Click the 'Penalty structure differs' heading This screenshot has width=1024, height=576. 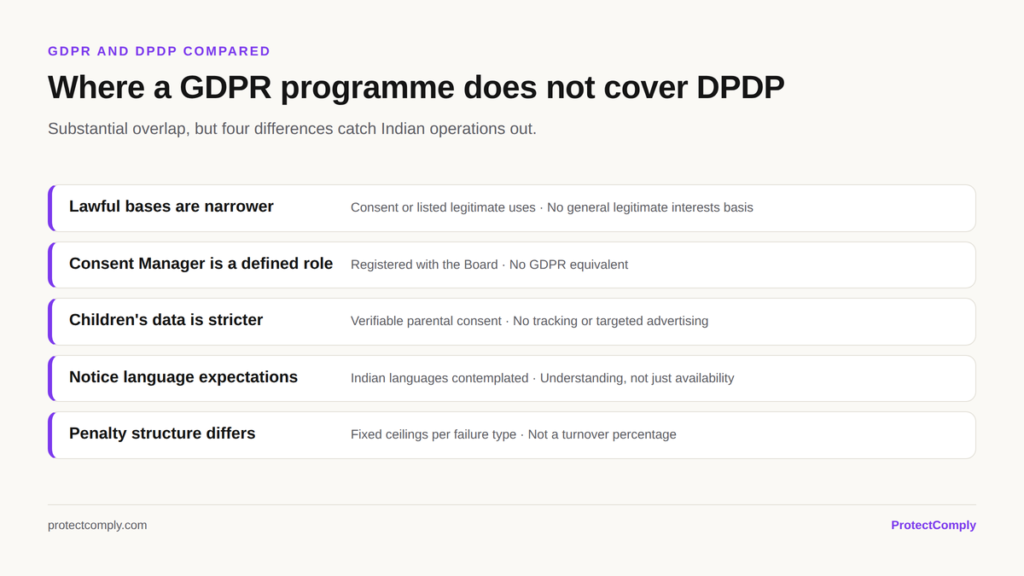pos(162,434)
